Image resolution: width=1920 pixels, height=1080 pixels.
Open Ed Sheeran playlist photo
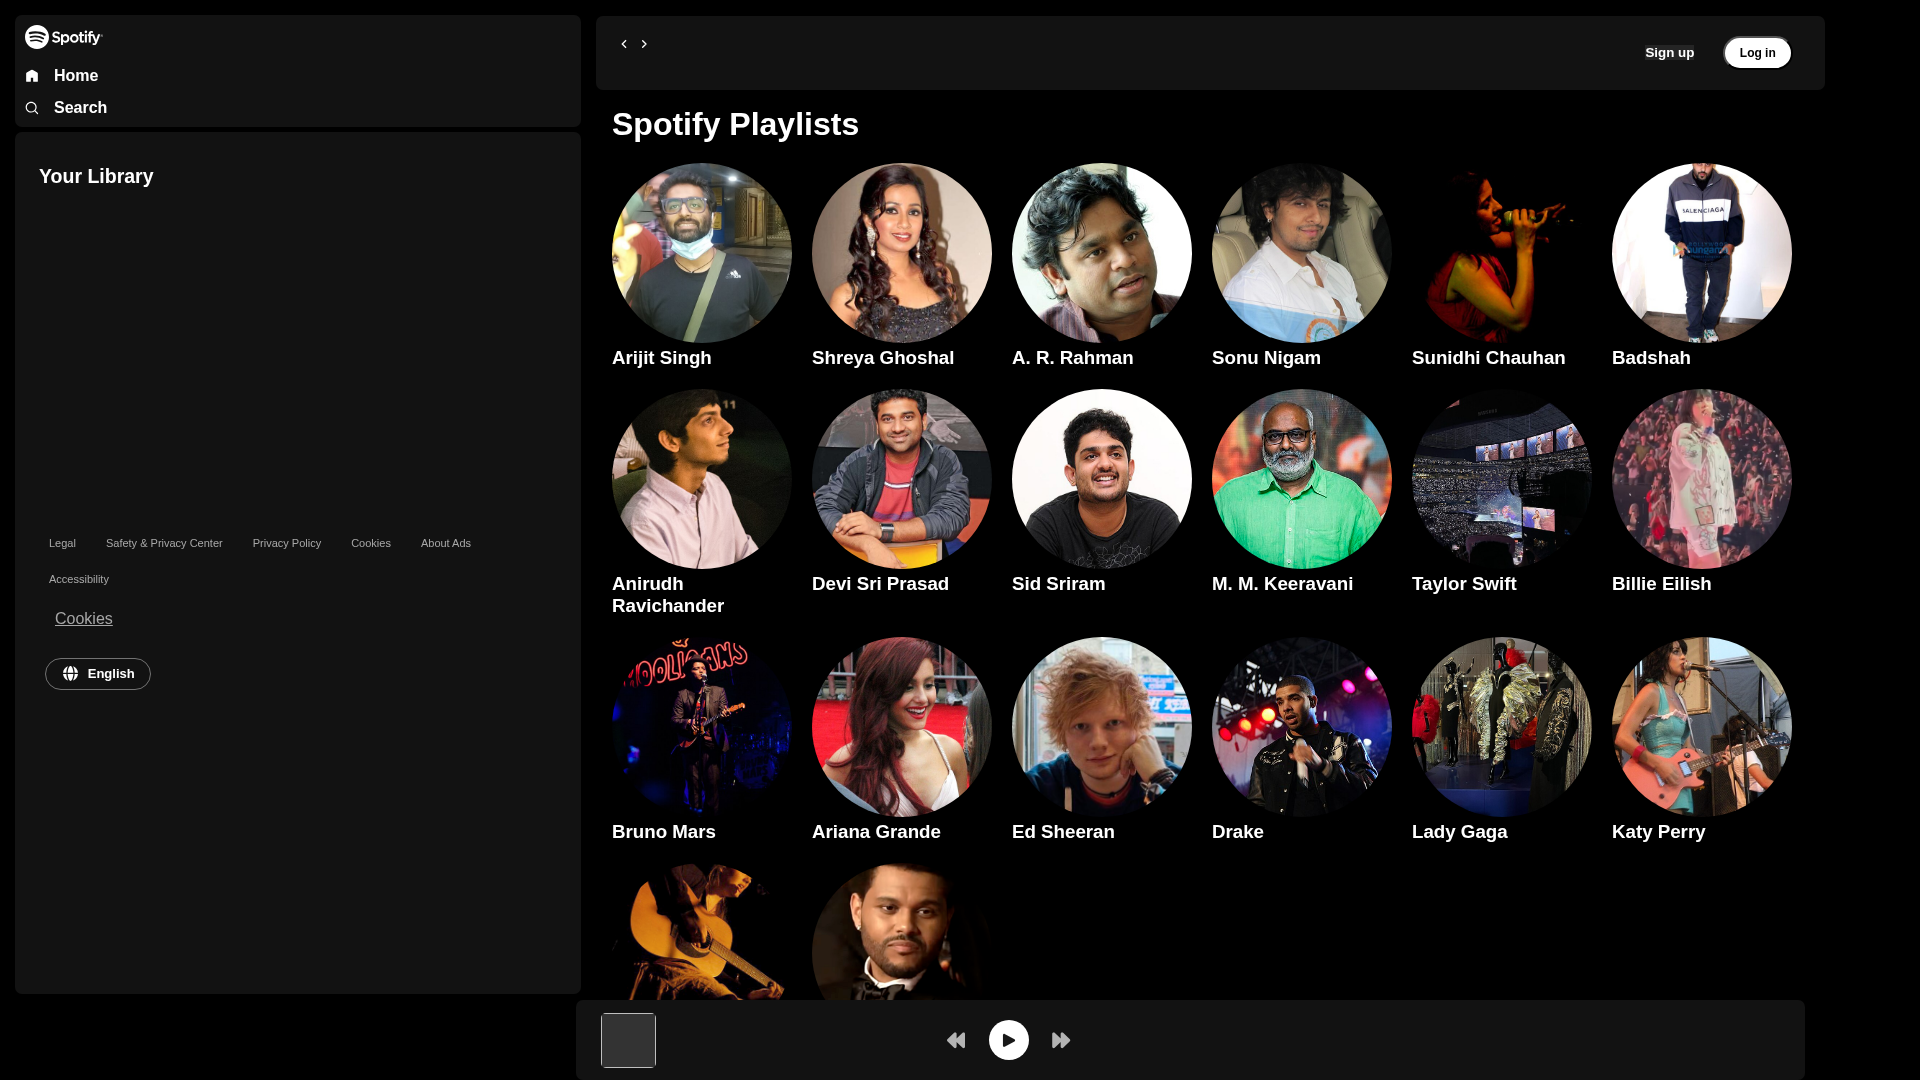(x=1102, y=727)
